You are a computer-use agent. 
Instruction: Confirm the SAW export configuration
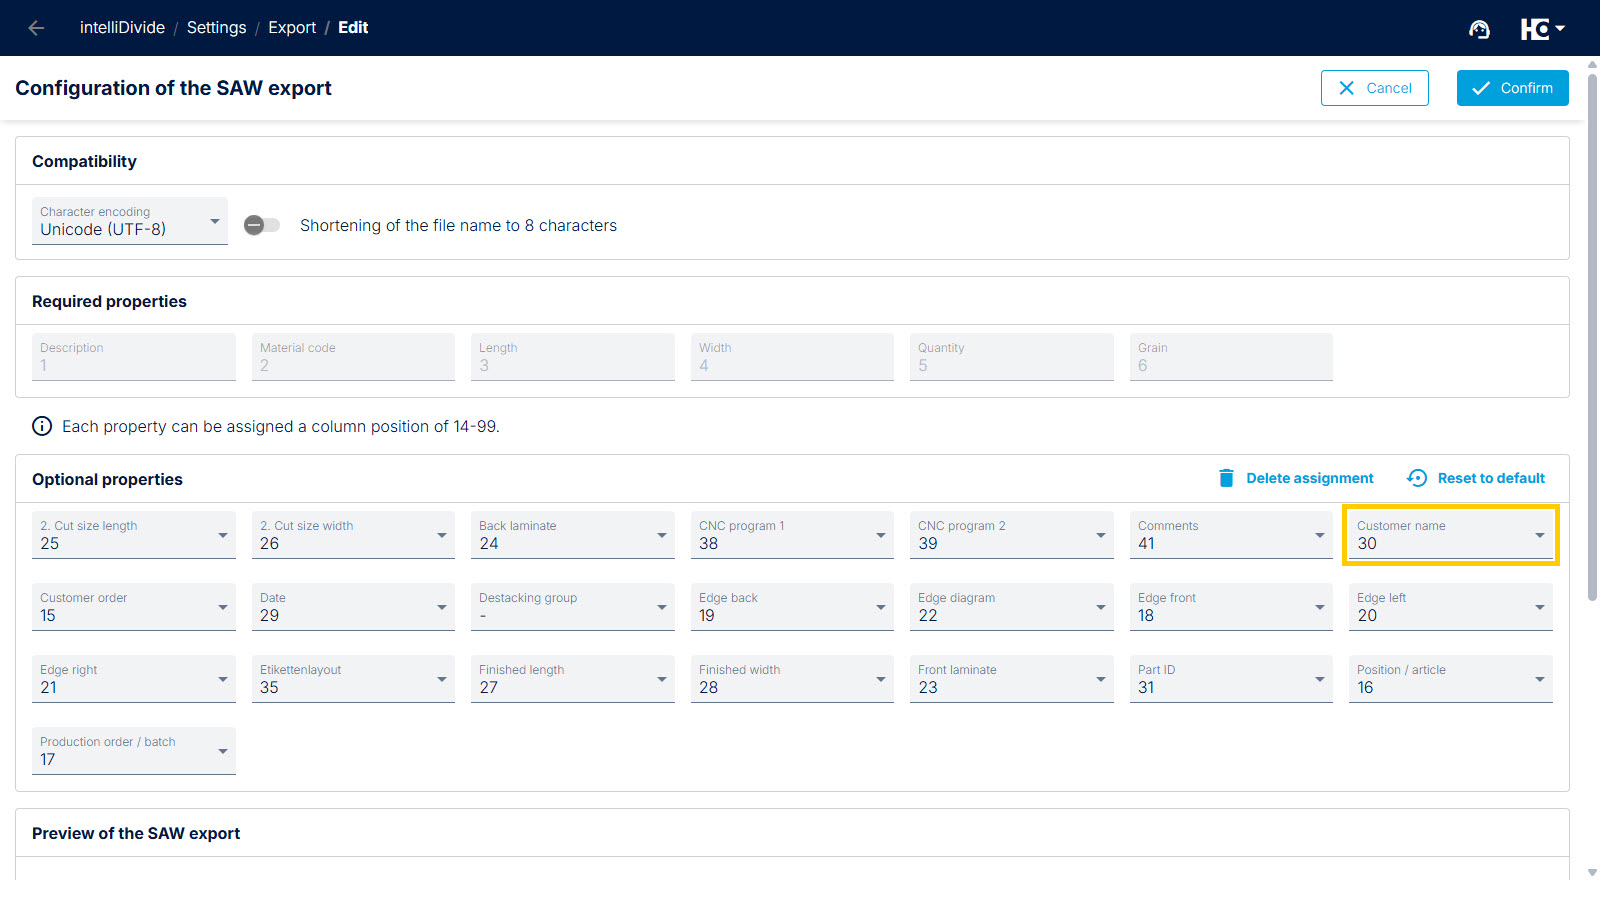tap(1512, 88)
